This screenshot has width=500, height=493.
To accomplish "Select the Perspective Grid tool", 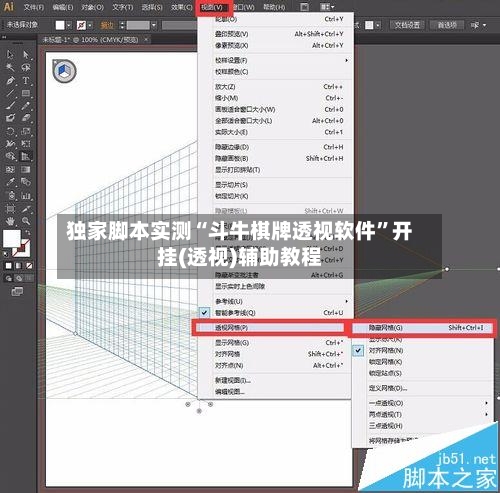I will pos(26,156).
